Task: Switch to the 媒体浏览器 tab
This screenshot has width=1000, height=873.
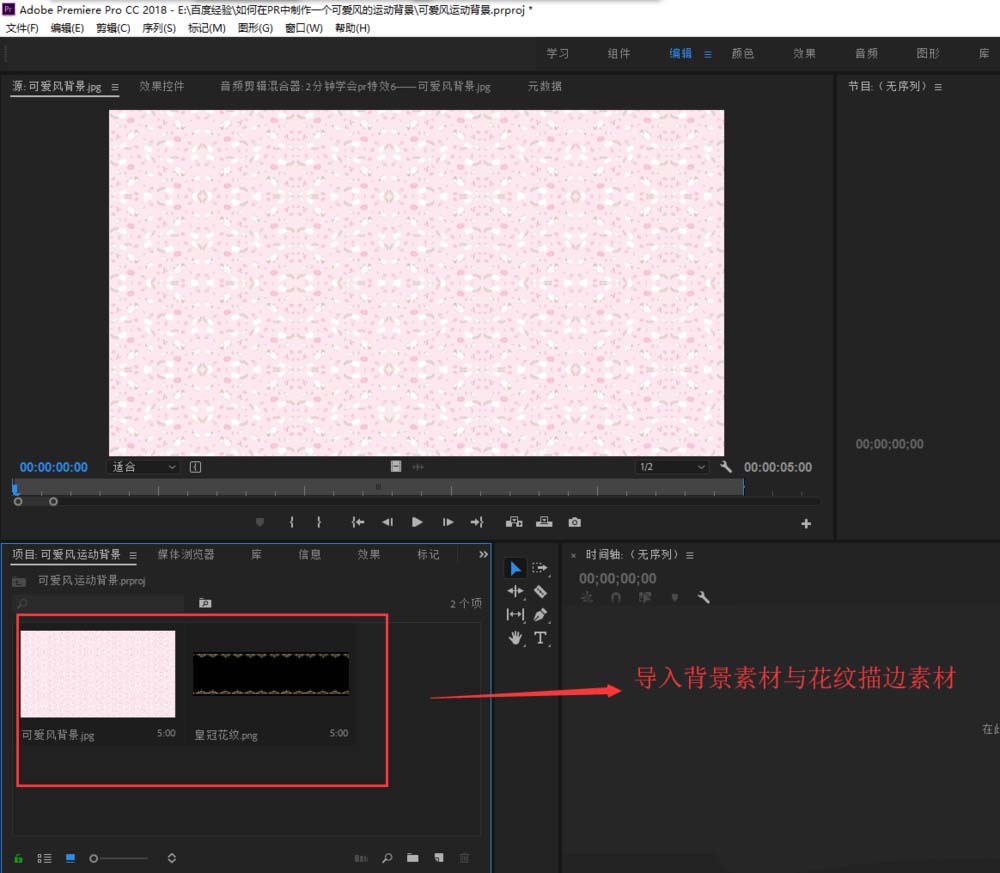Action: pos(186,554)
